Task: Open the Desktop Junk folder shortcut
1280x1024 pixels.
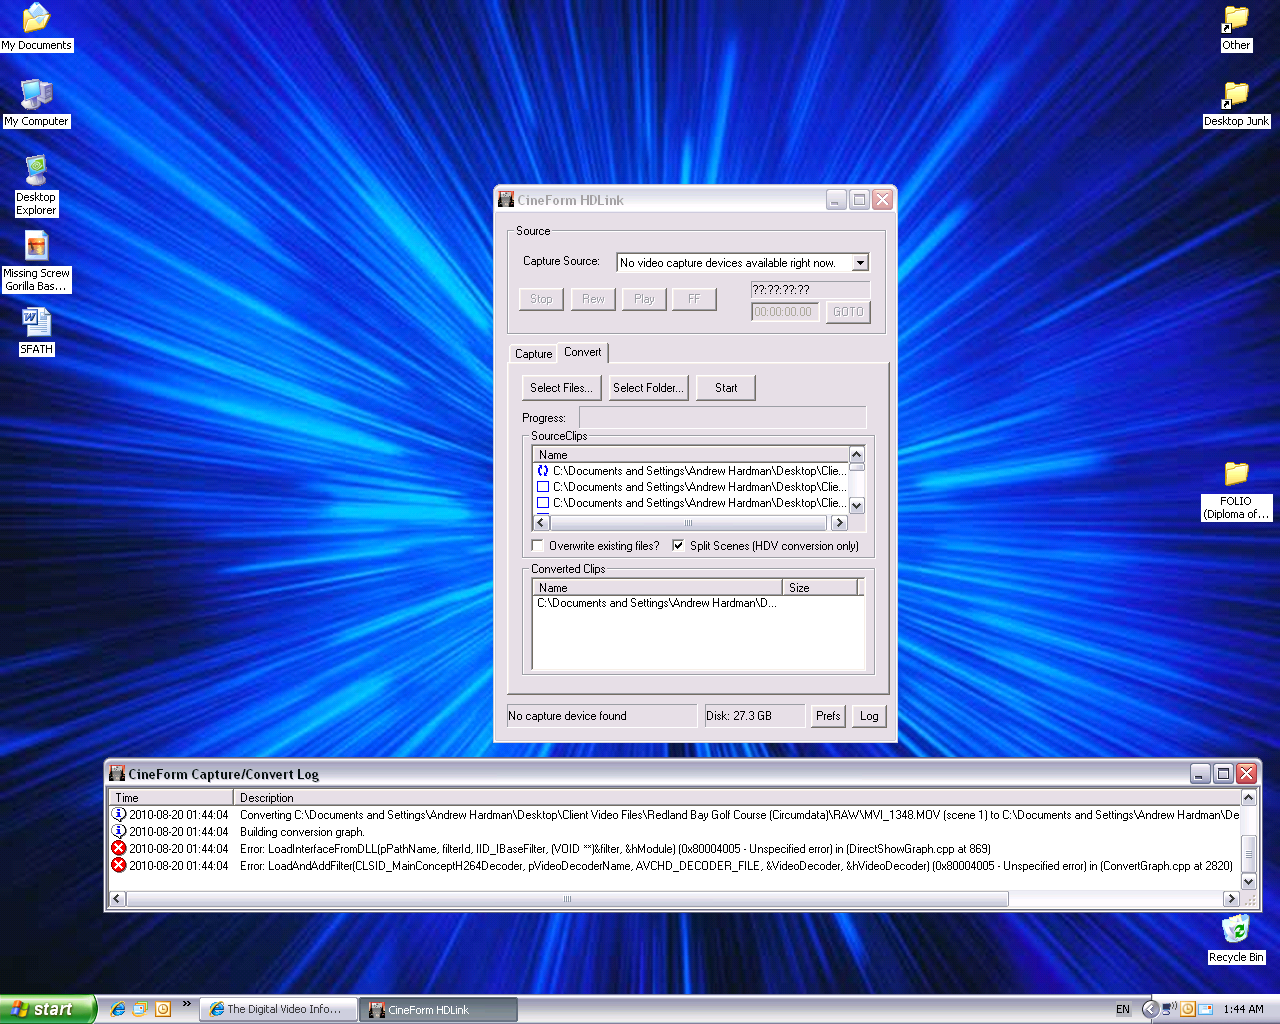Action: pos(1236,95)
